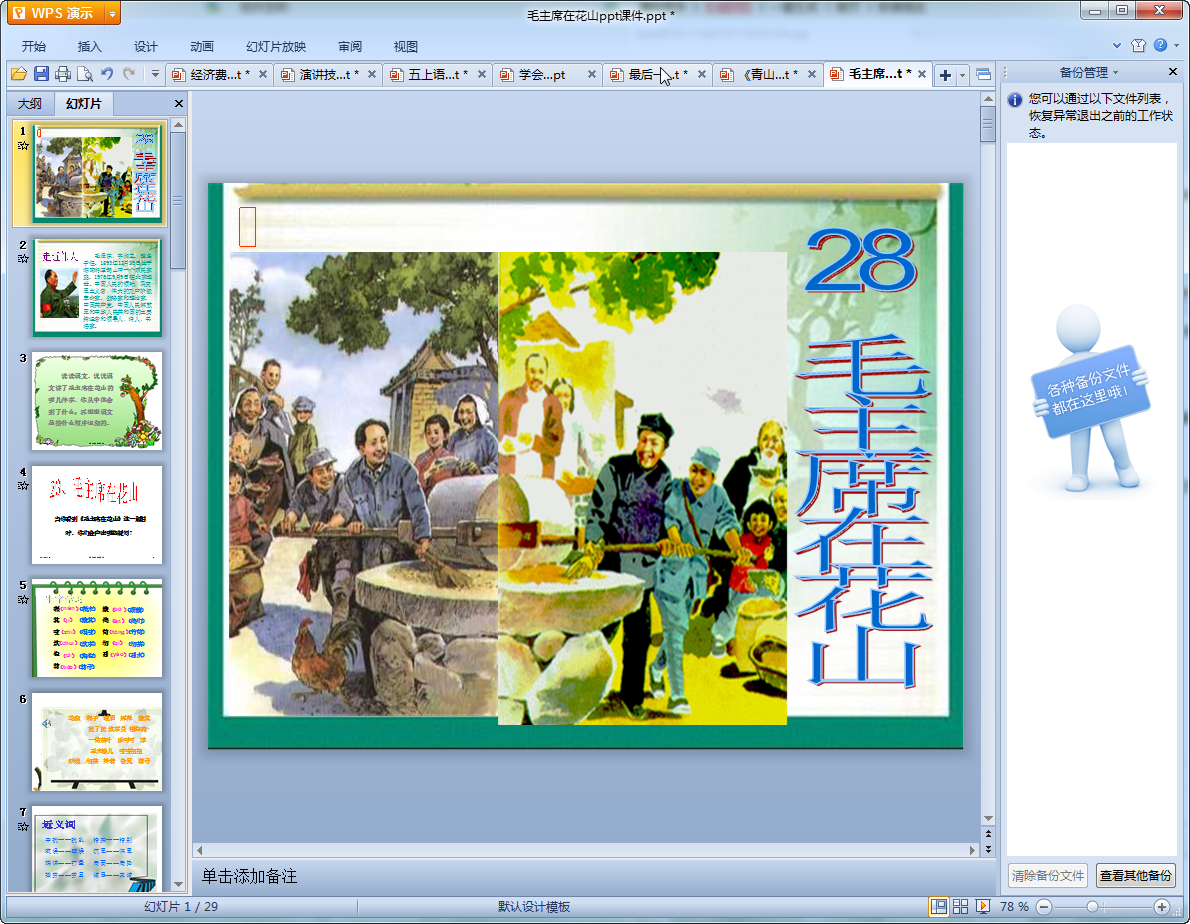Image resolution: width=1190 pixels, height=924 pixels.
Task: Go to next slide double-arrow button
Action: click(x=988, y=850)
